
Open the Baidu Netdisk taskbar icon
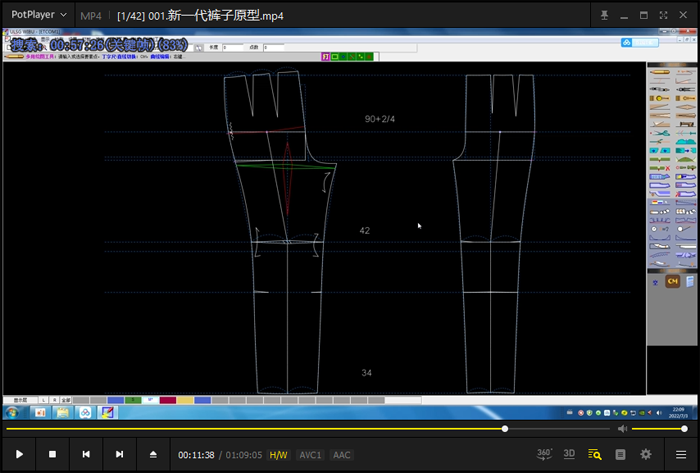point(85,413)
